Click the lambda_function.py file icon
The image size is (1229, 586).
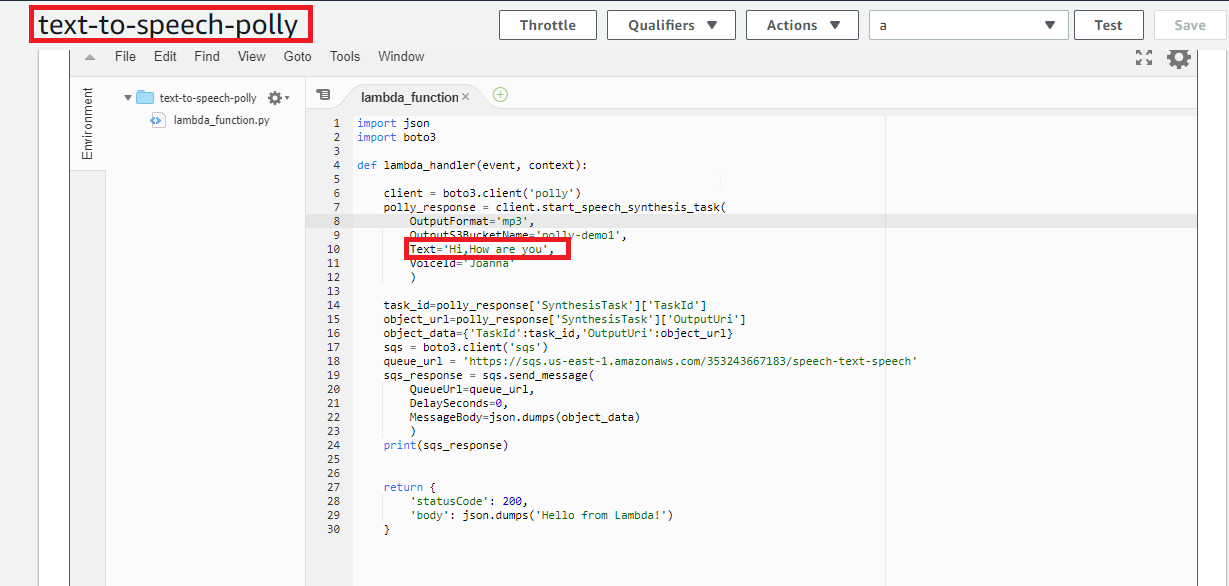157,120
